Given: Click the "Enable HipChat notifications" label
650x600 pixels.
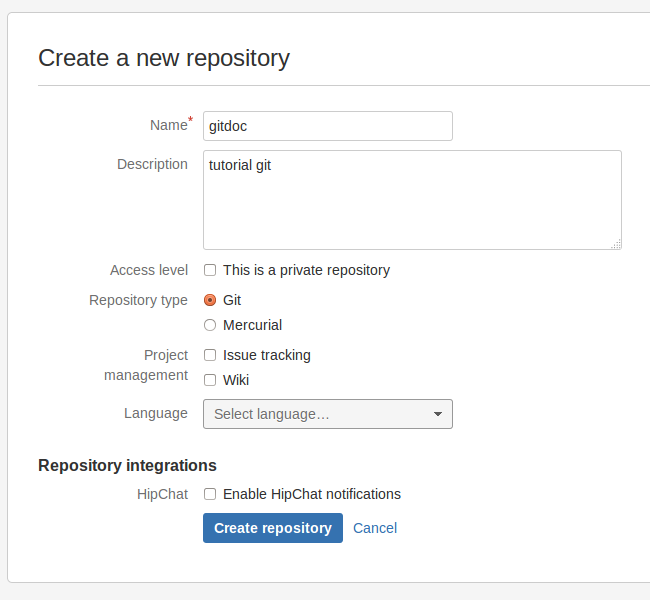Looking at the screenshot, I should tap(312, 494).
